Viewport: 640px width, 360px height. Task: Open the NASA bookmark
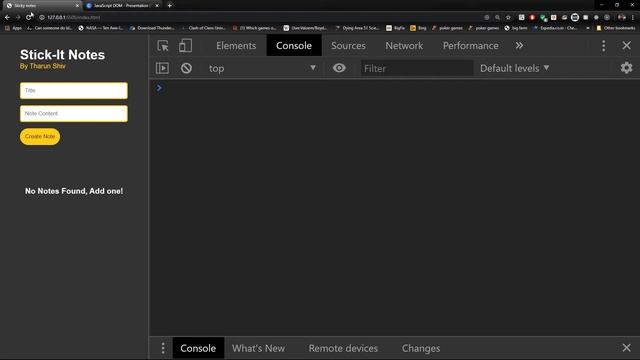click(x=100, y=28)
